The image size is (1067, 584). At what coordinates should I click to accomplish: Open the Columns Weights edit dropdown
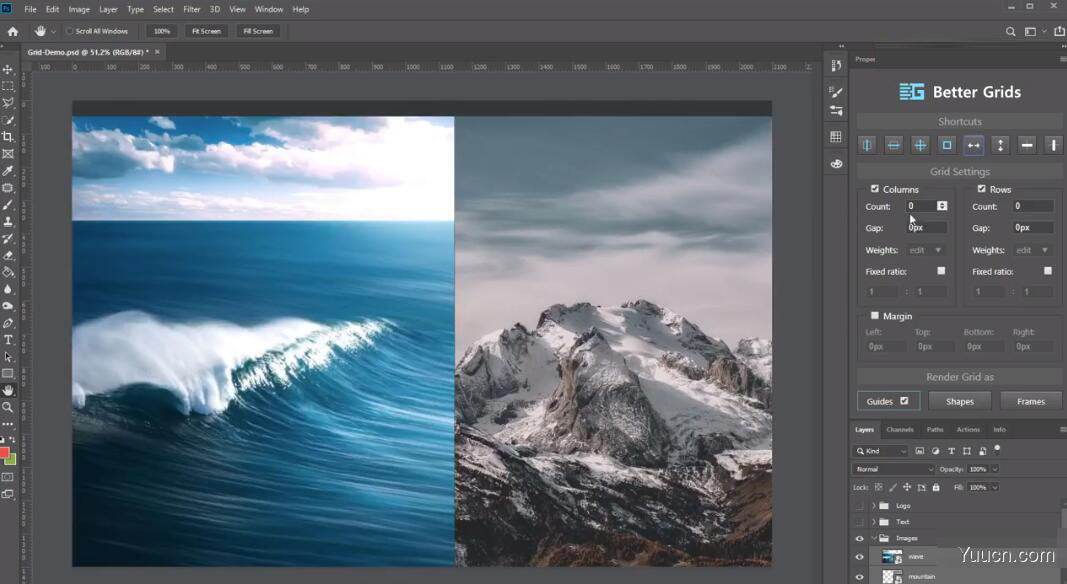click(926, 250)
